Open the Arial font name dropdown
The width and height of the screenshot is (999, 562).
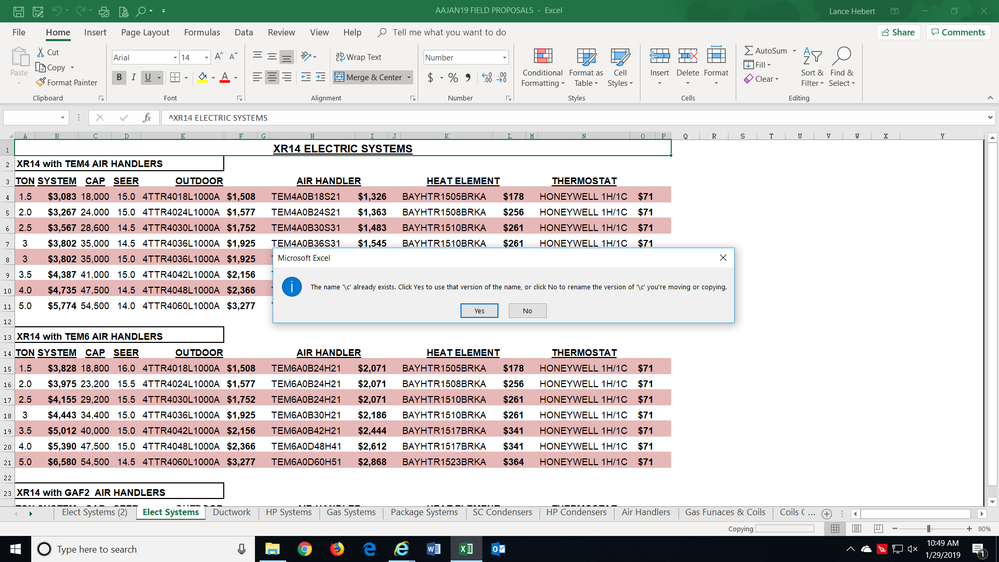[175, 57]
